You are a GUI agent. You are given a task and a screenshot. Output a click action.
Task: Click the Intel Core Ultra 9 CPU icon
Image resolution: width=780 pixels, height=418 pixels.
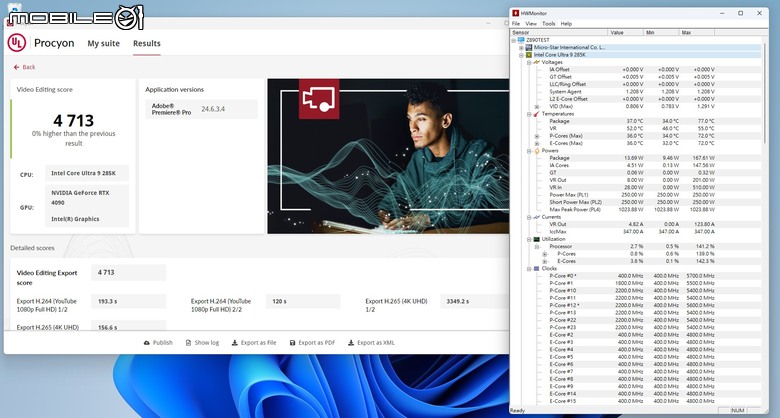(529, 55)
